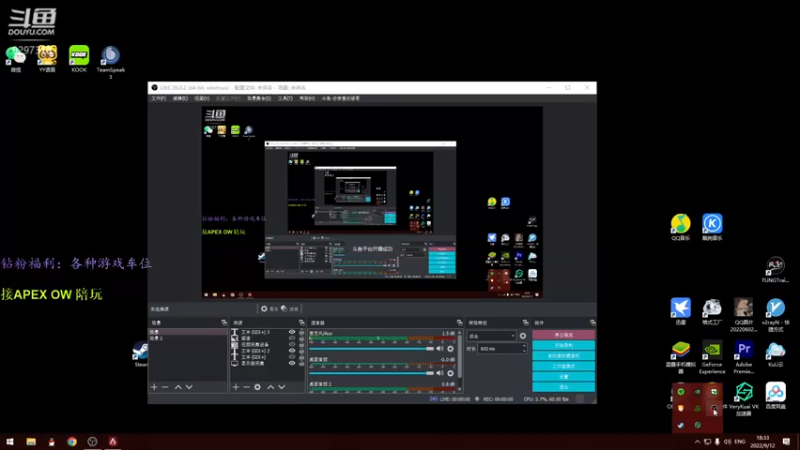Remove the selected scene with the minus icon

point(165,387)
